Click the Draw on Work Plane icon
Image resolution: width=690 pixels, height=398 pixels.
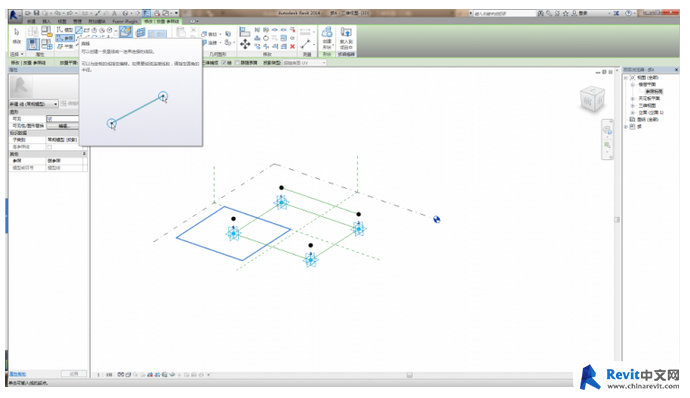(x=141, y=32)
